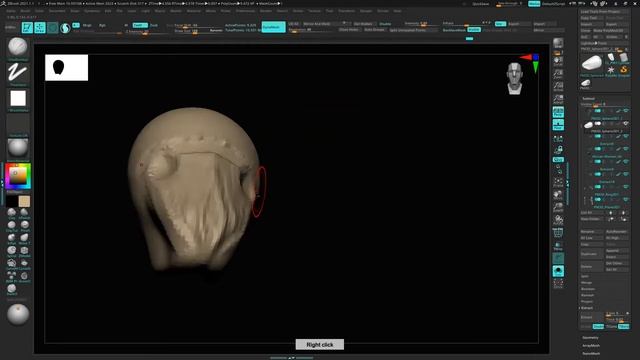Activate Draw mode button
640x360 pixels.
(40, 28)
